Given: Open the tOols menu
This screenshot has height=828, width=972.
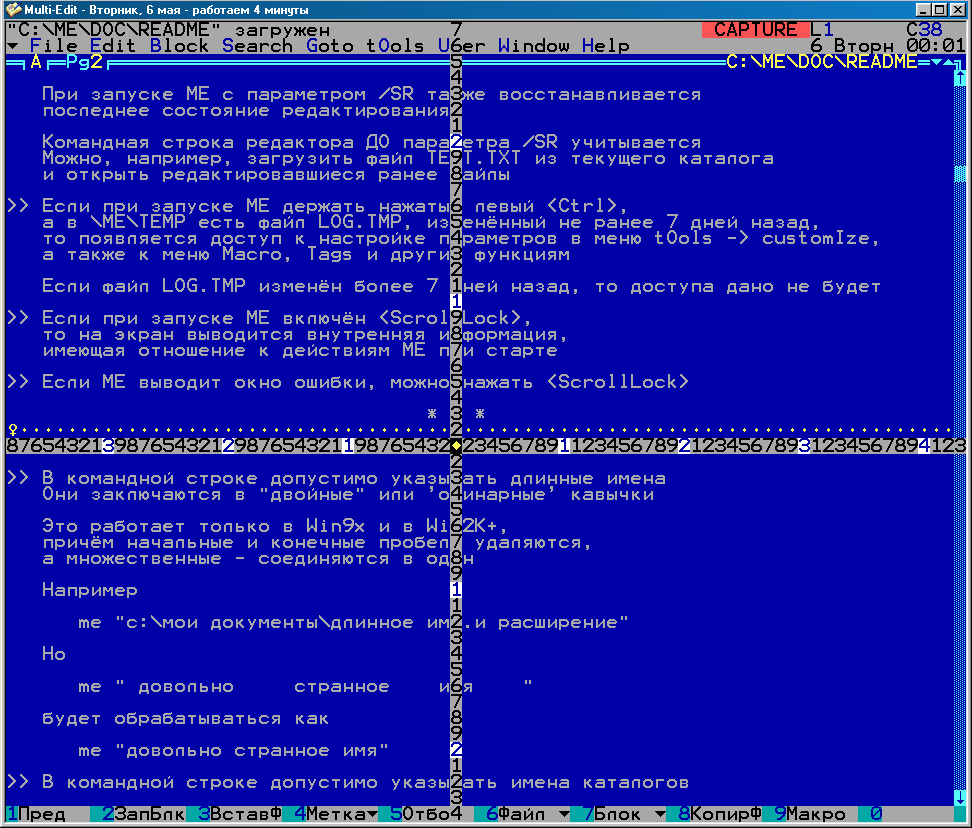Looking at the screenshot, I should point(395,46).
